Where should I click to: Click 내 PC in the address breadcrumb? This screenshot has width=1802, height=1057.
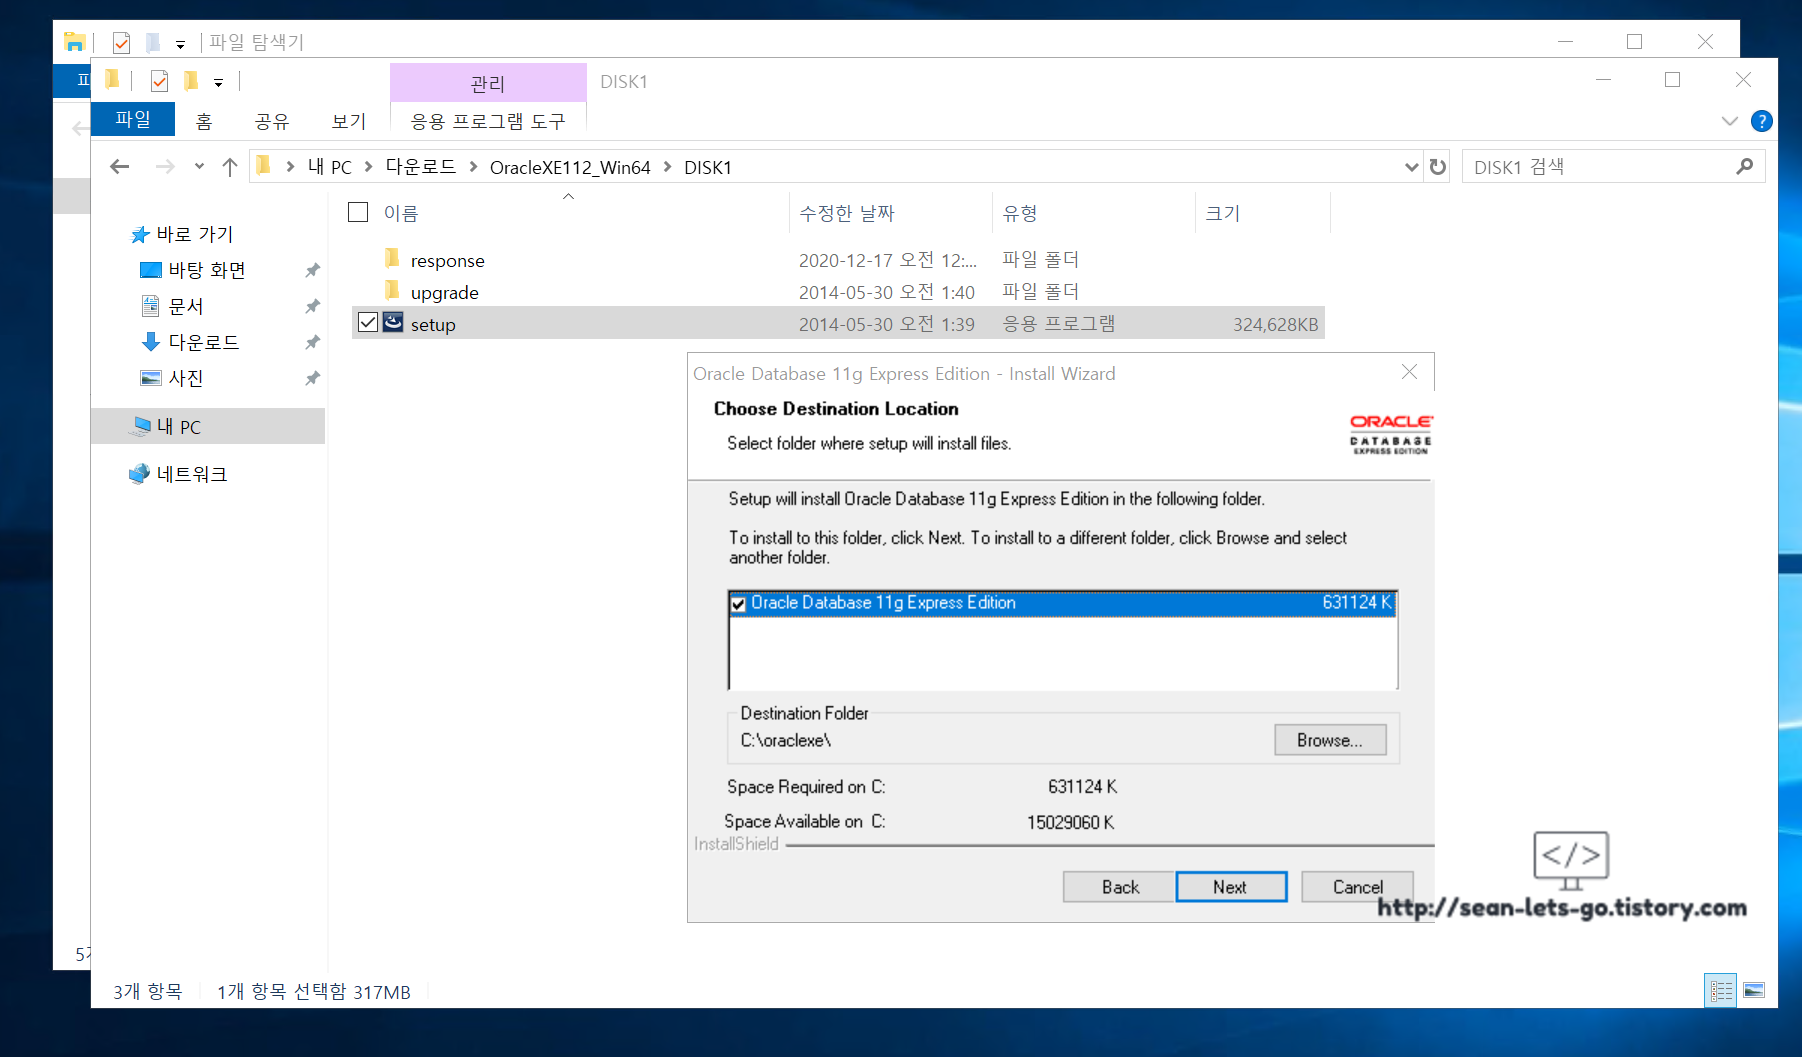[329, 167]
